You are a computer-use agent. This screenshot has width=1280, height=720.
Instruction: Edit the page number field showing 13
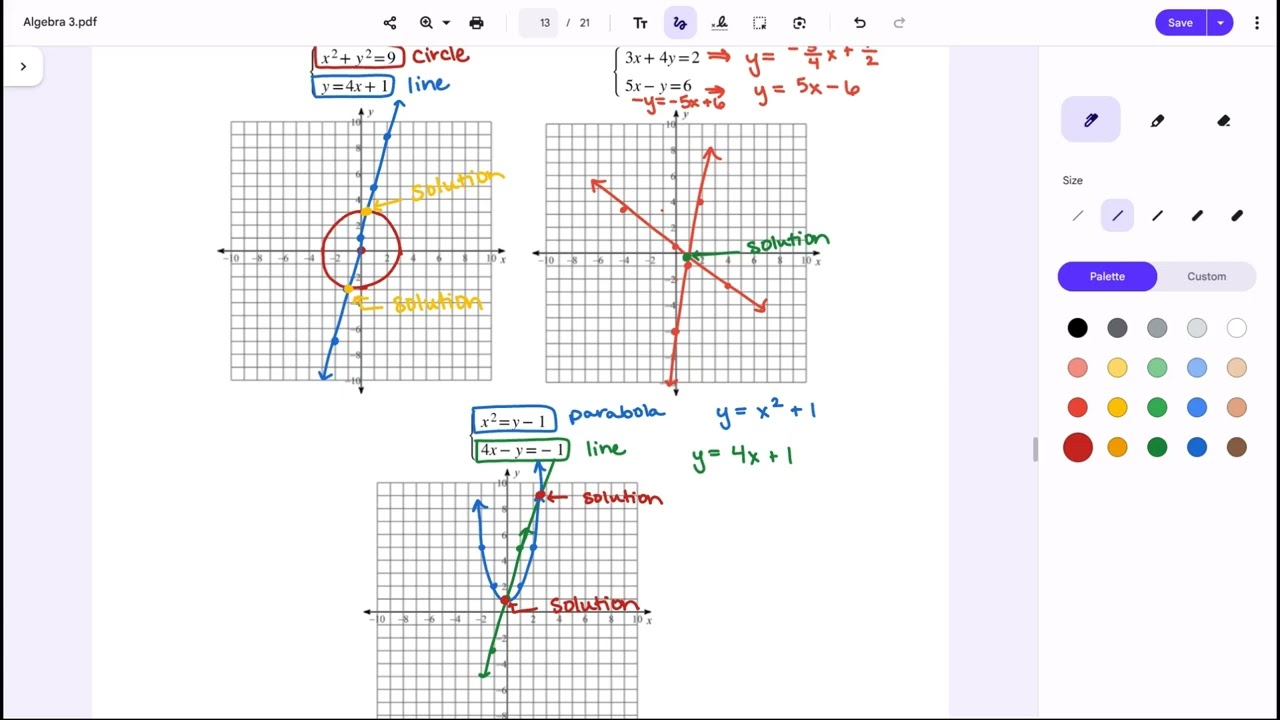pyautogui.click(x=539, y=22)
